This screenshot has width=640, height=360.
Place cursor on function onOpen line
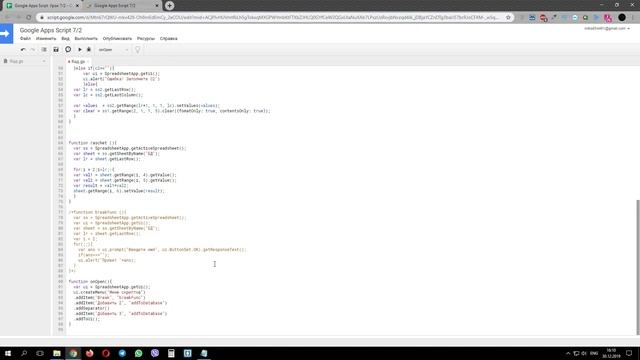pyautogui.click(x=90, y=282)
